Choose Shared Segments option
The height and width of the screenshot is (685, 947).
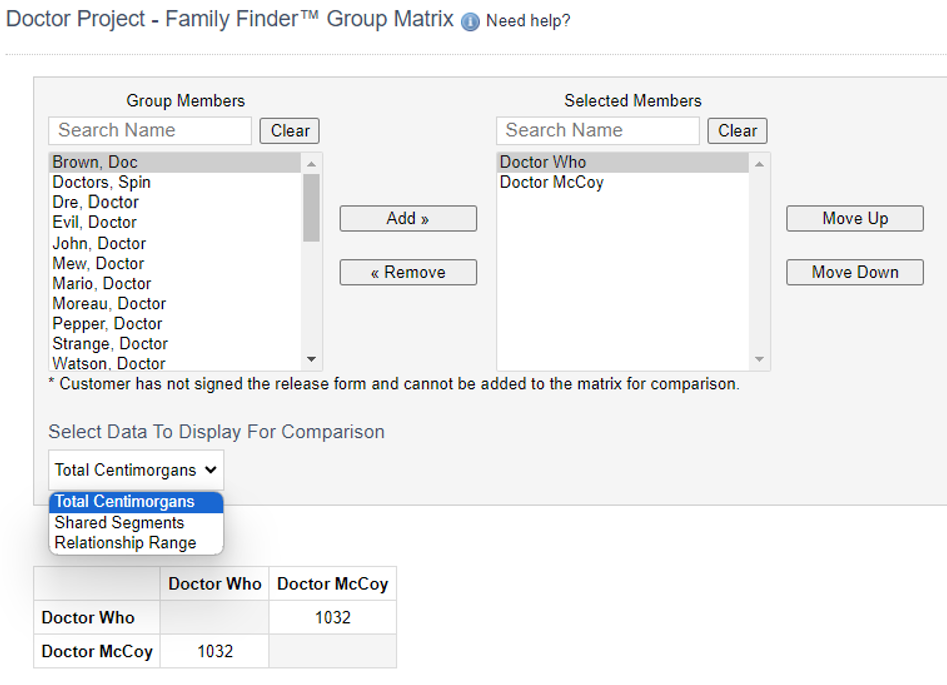(x=119, y=523)
